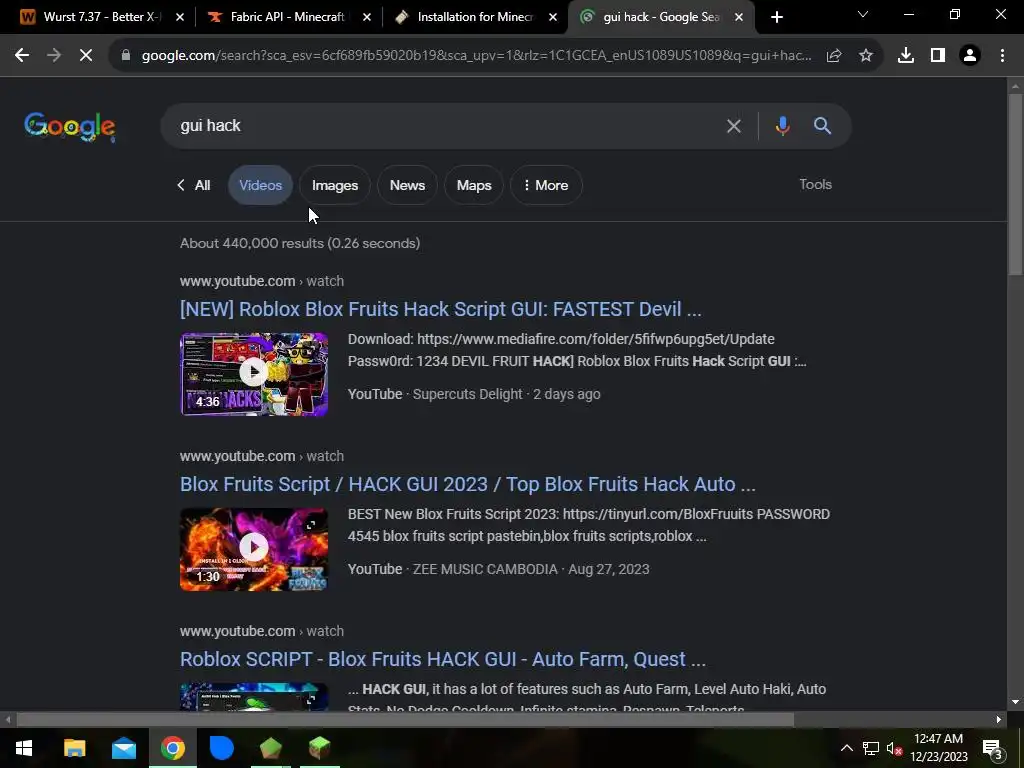
Task: Switch to All results filter
Action: [x=194, y=185]
